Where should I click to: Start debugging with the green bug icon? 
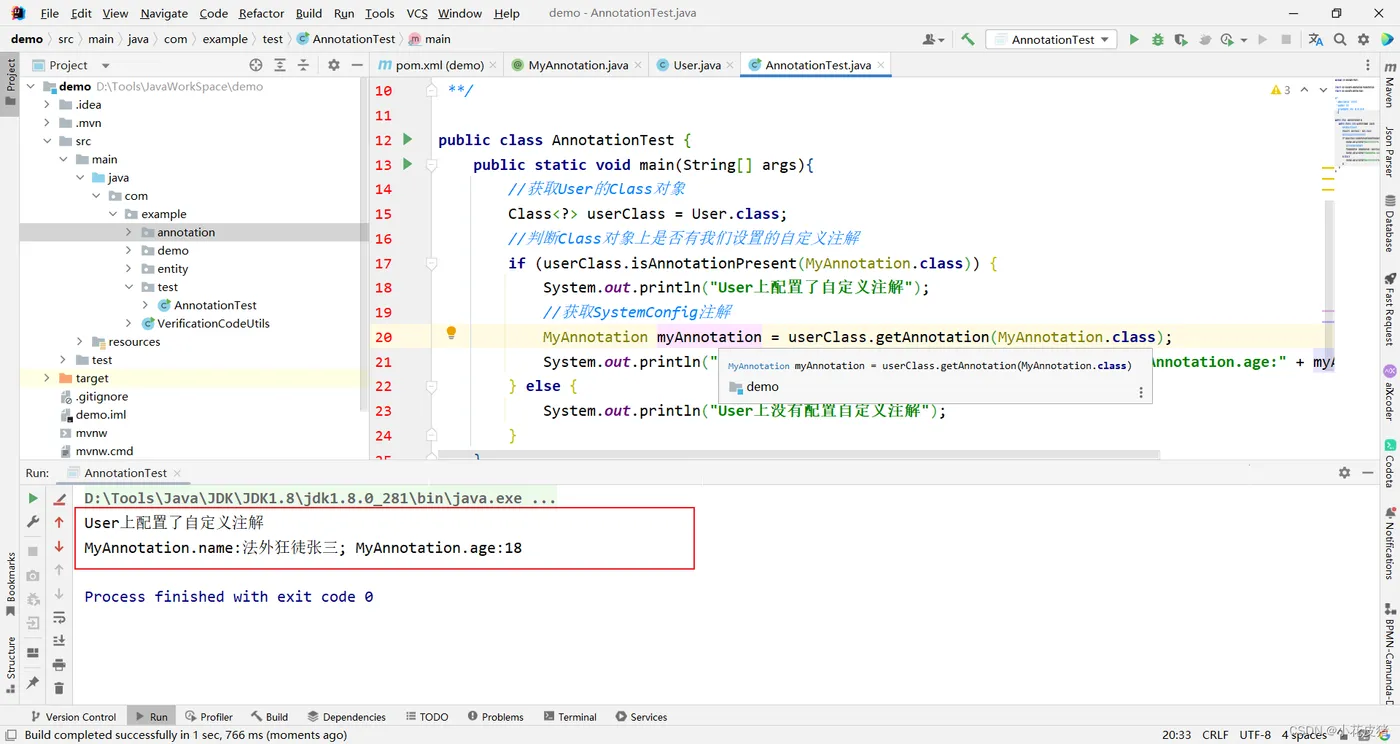1157,40
